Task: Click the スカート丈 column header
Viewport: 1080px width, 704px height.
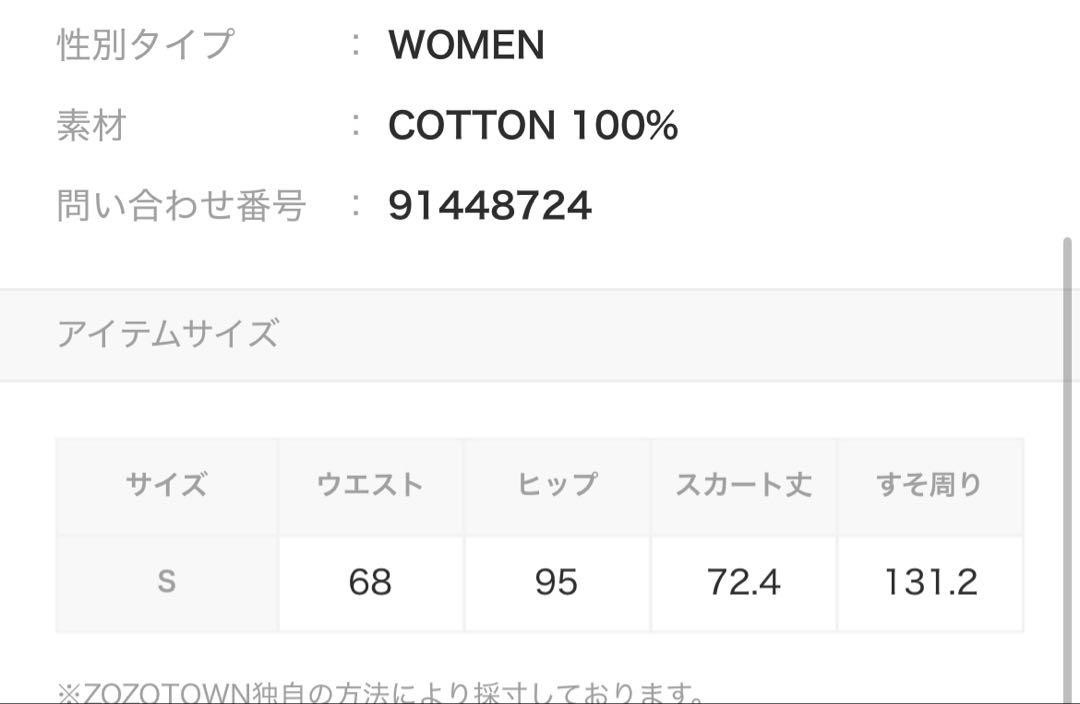Action: [x=743, y=485]
